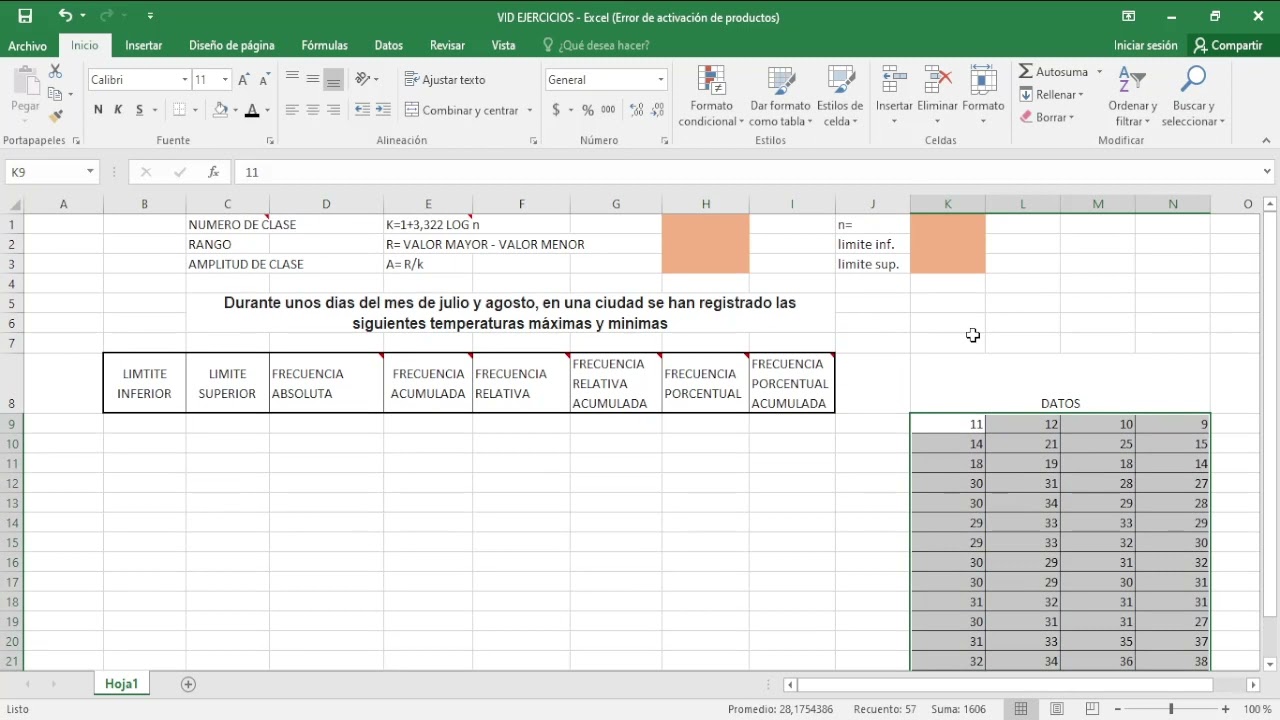Open Formato condicional
This screenshot has width=1280, height=720.
711,97
